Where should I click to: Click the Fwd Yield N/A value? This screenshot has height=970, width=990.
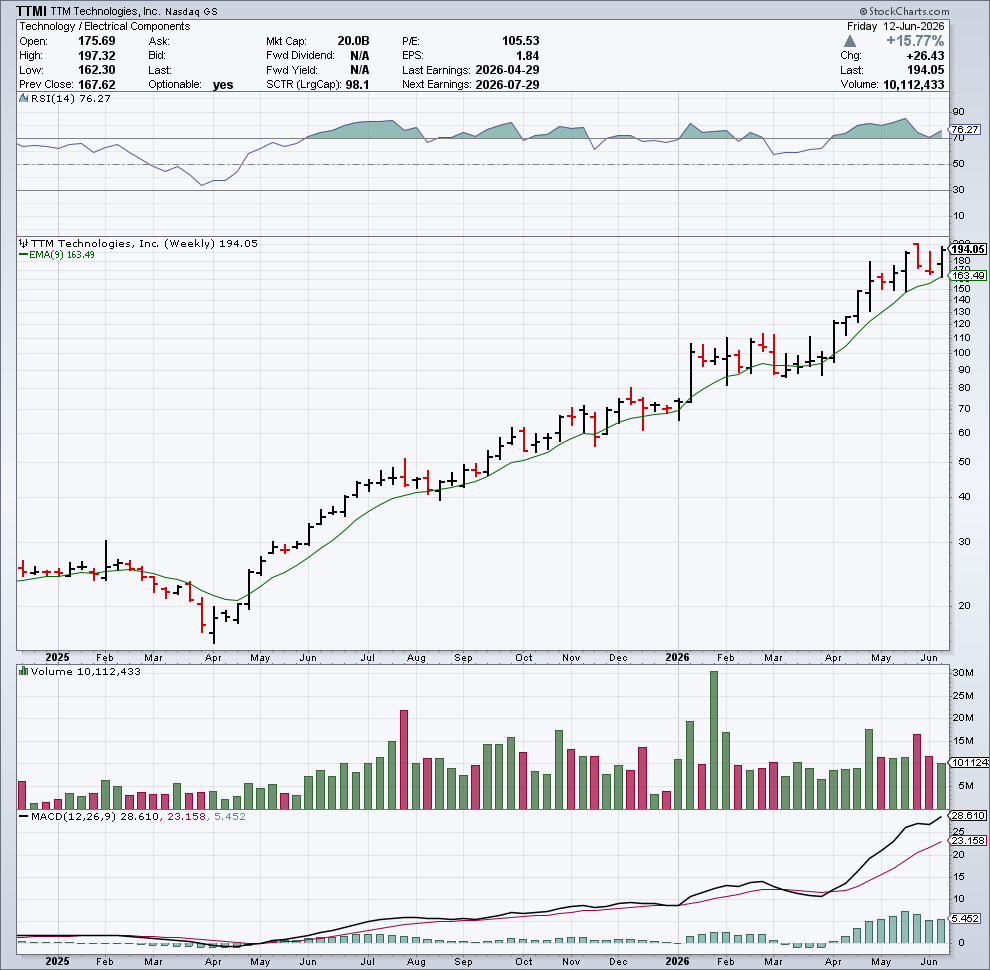click(359, 70)
